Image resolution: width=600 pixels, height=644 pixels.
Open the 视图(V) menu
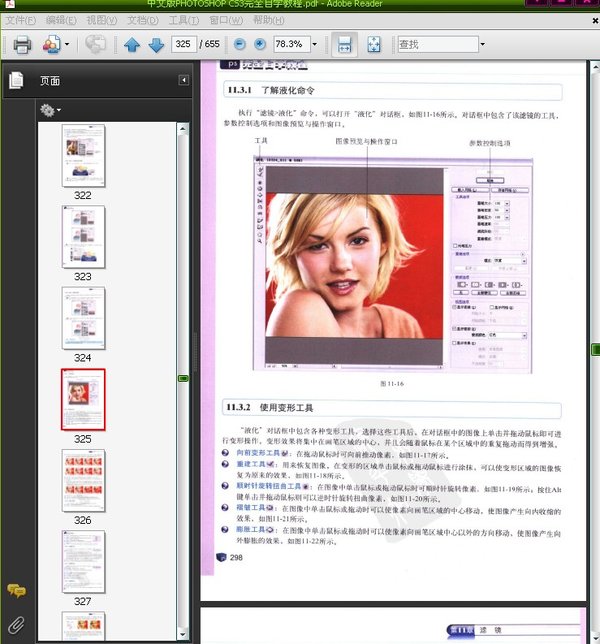[x=100, y=20]
